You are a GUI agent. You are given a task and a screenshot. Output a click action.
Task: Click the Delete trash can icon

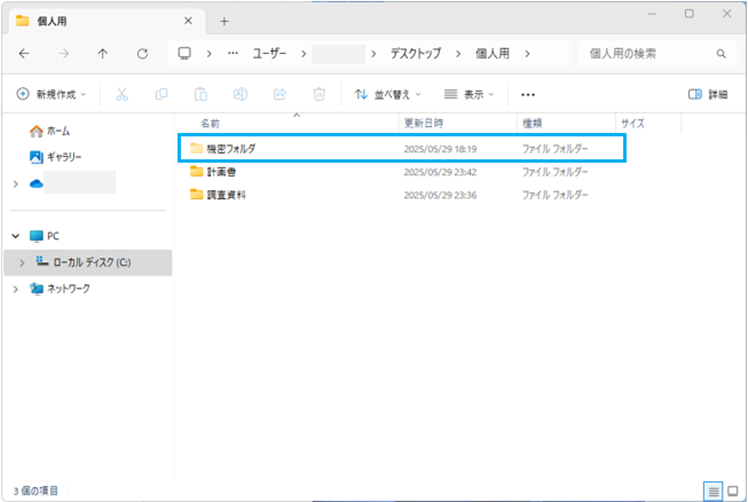click(319, 94)
